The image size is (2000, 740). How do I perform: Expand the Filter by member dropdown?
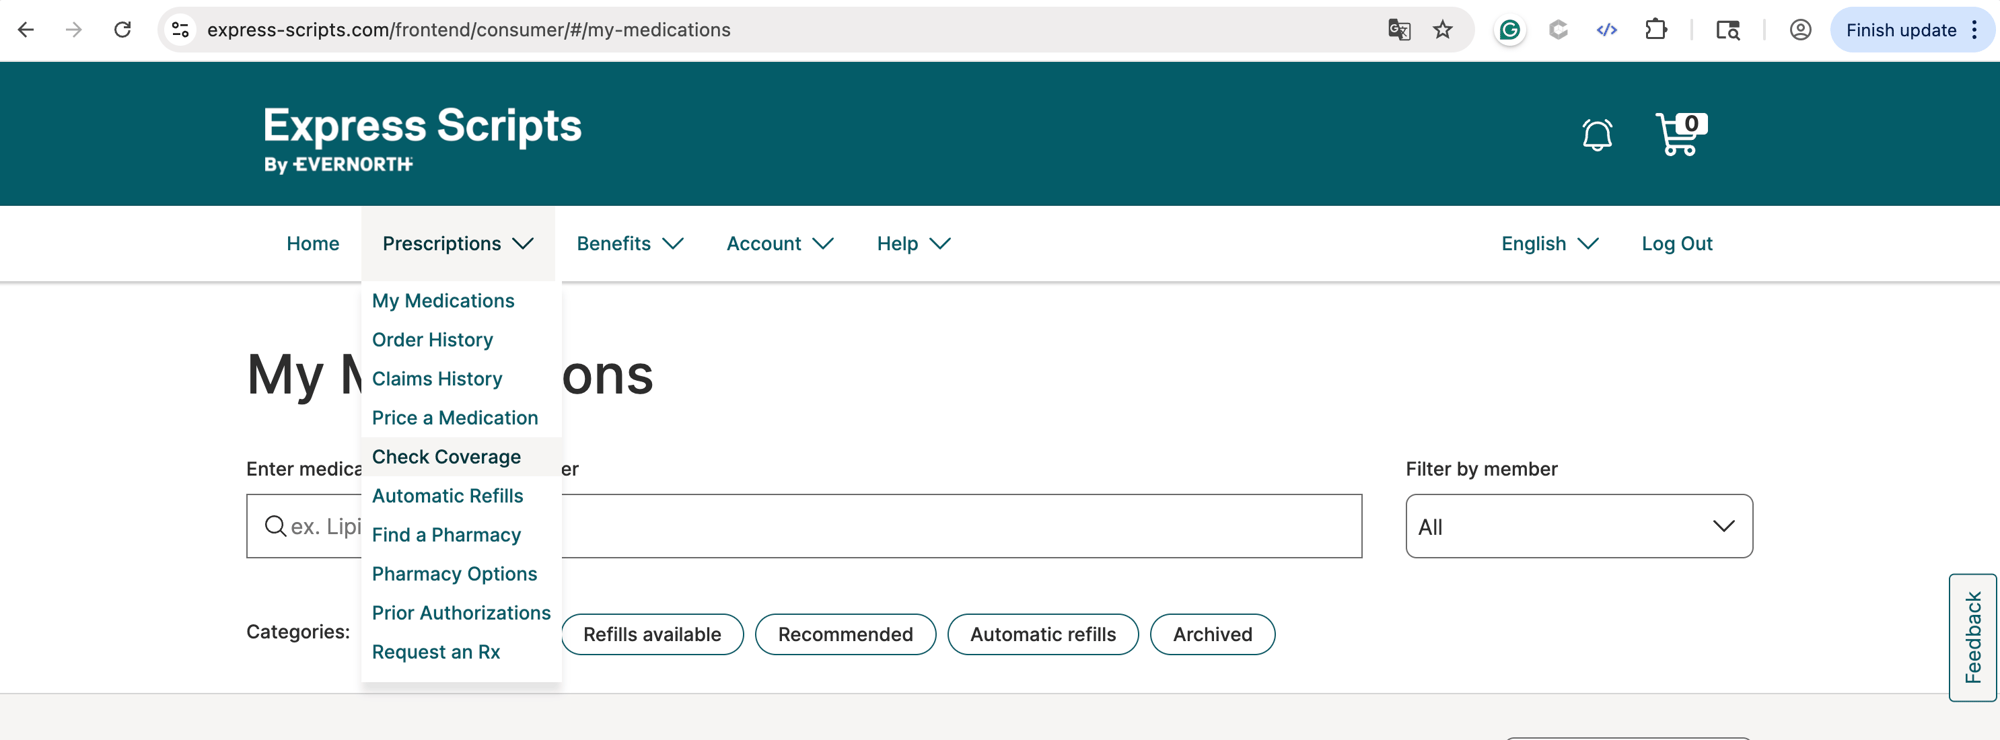1578,526
